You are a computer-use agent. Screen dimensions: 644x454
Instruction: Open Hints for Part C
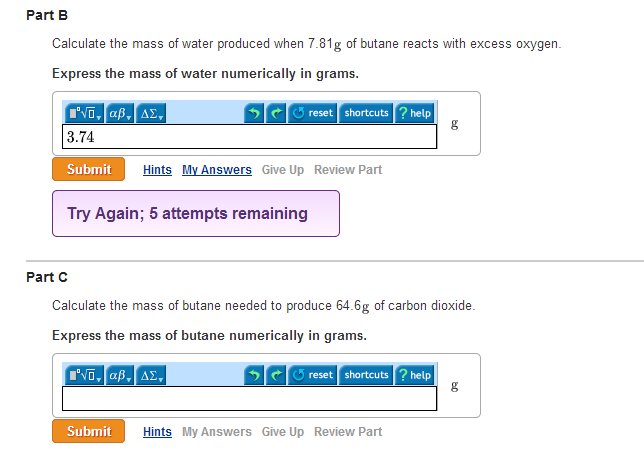tap(157, 432)
